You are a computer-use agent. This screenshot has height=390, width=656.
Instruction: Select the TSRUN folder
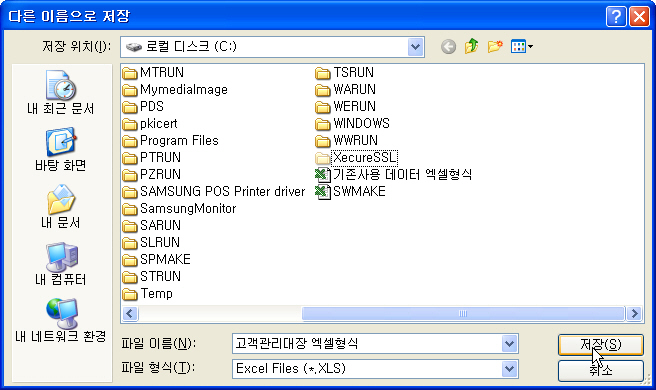[x=344, y=73]
